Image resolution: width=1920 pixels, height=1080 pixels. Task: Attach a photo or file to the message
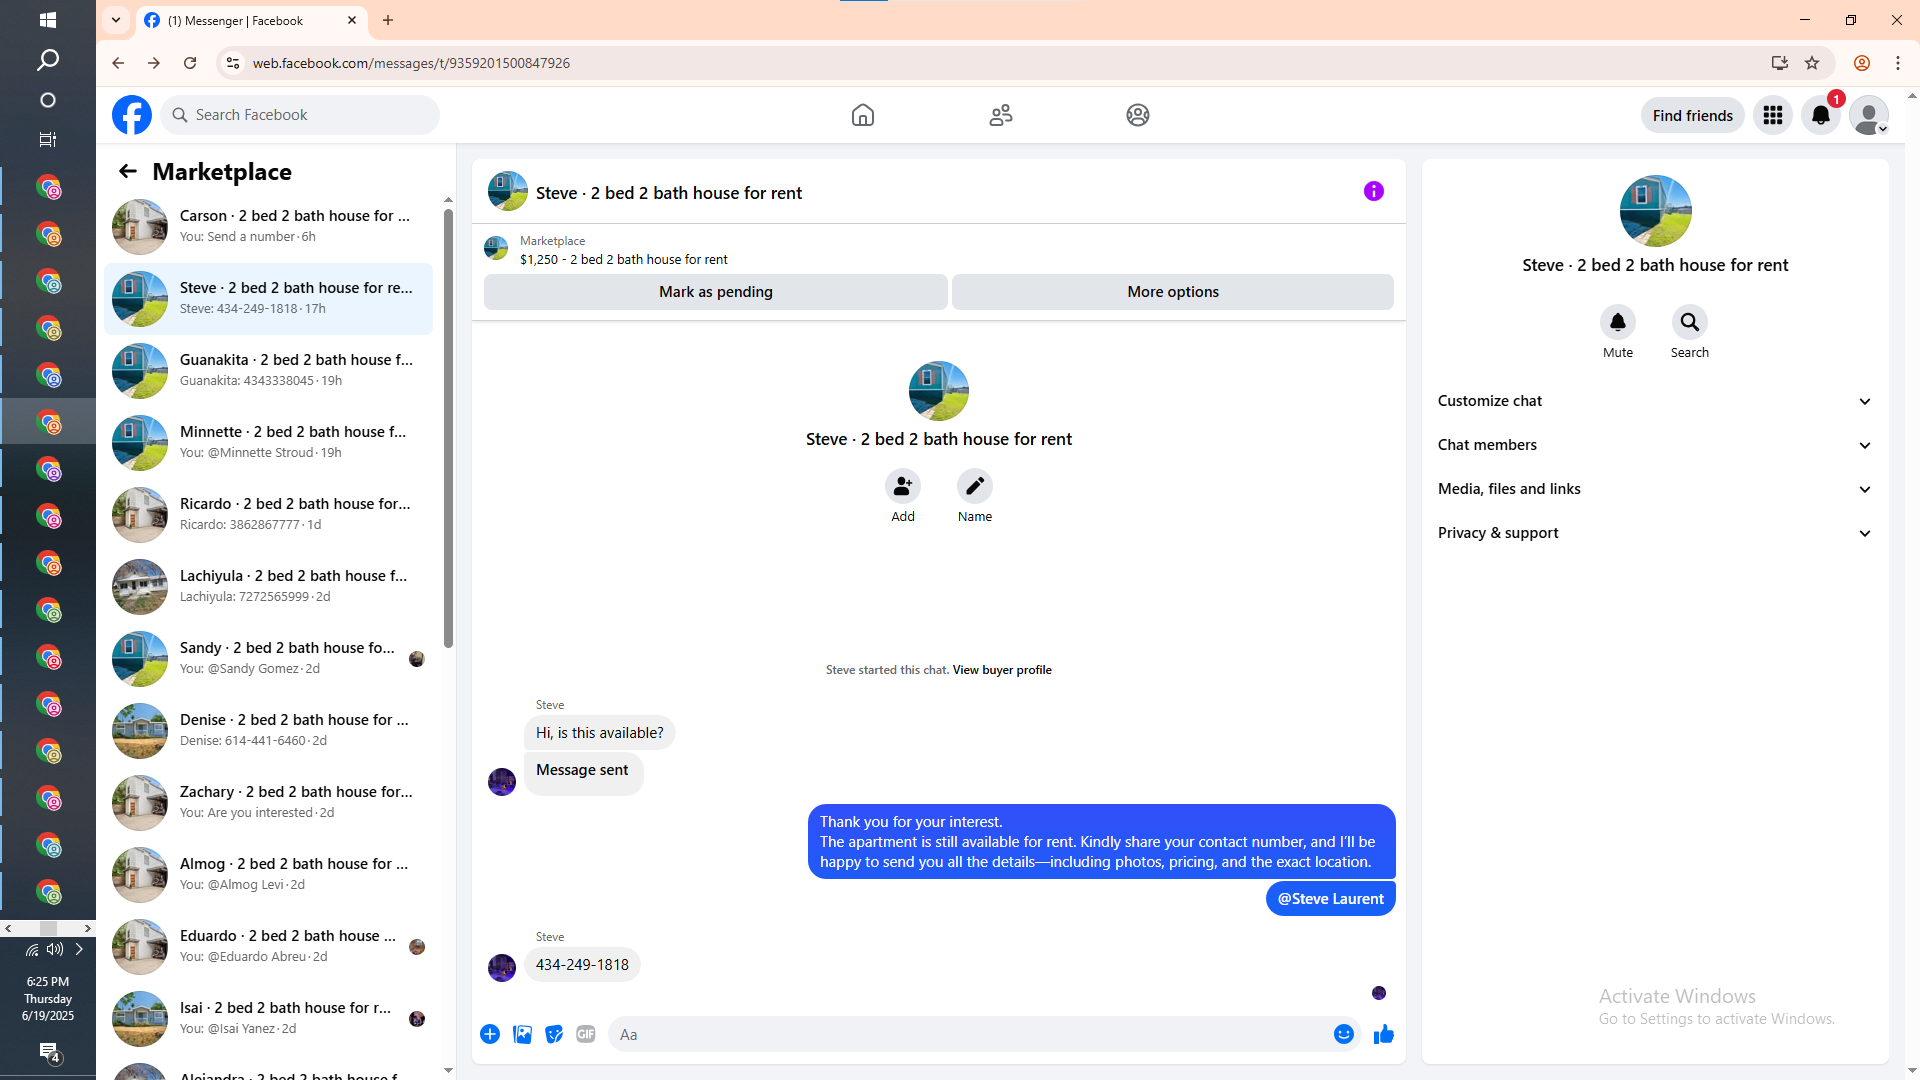522,1034
